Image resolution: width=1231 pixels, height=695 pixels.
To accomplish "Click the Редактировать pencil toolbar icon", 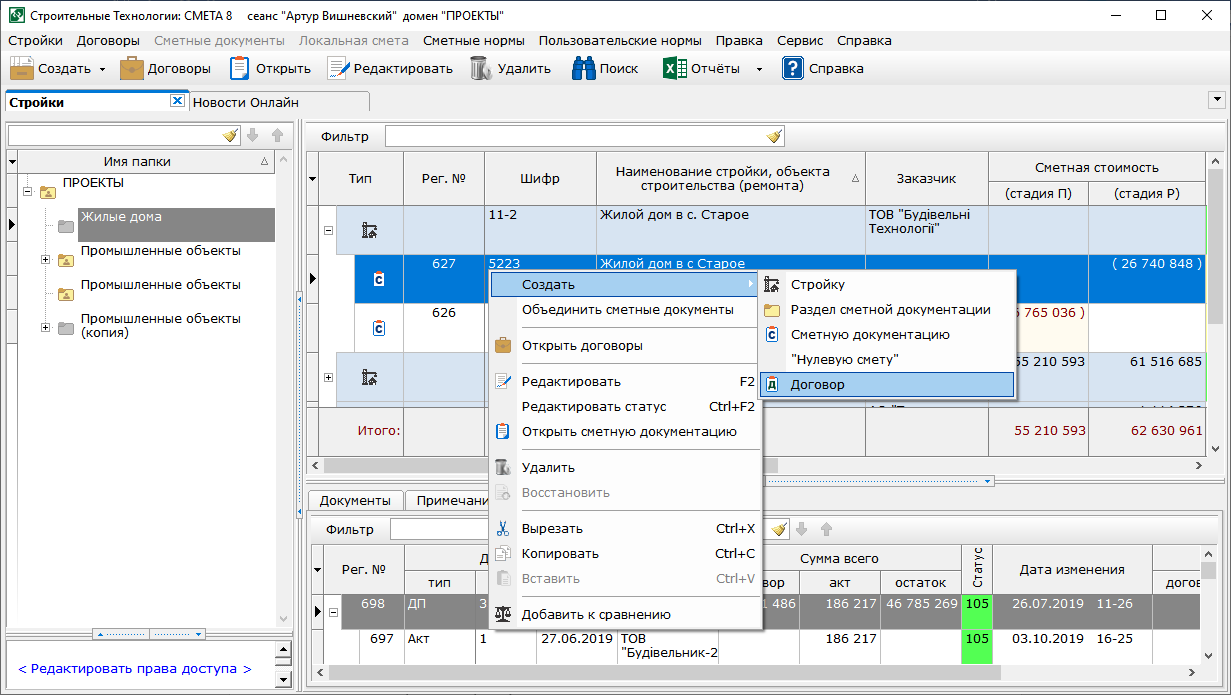I will click(338, 69).
